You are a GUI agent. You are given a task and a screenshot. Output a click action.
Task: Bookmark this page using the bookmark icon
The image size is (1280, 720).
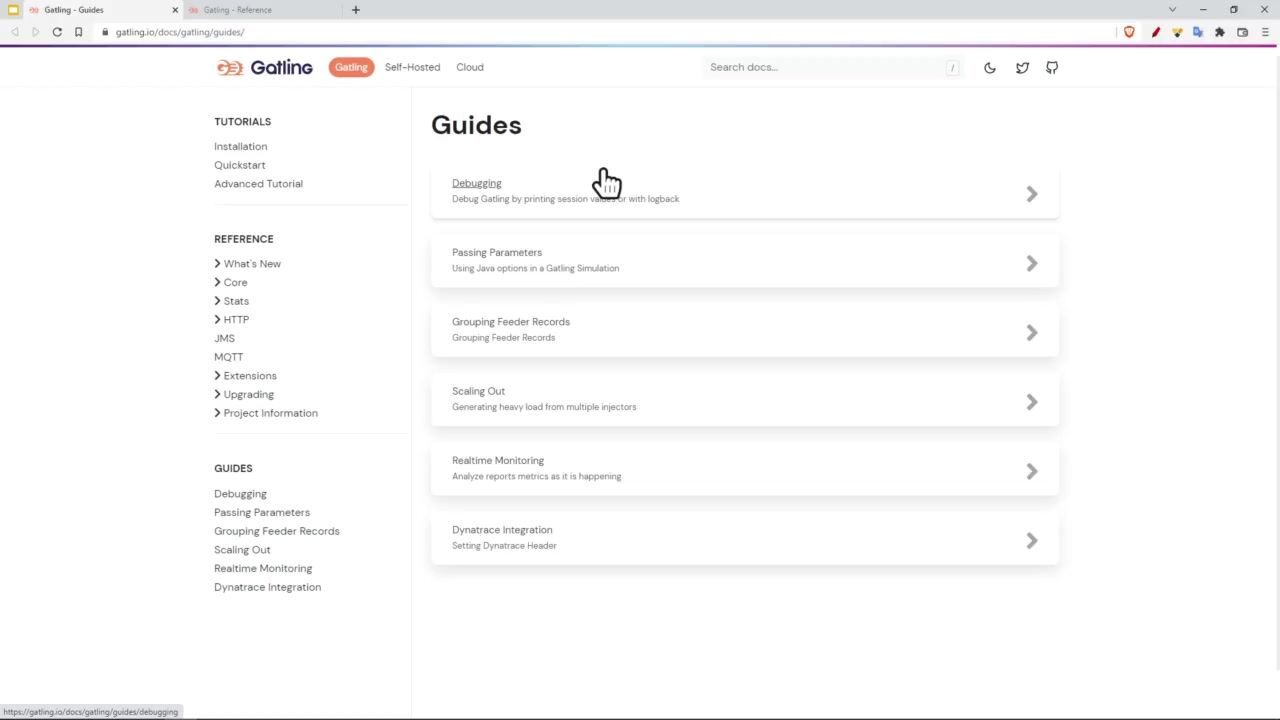[78, 32]
